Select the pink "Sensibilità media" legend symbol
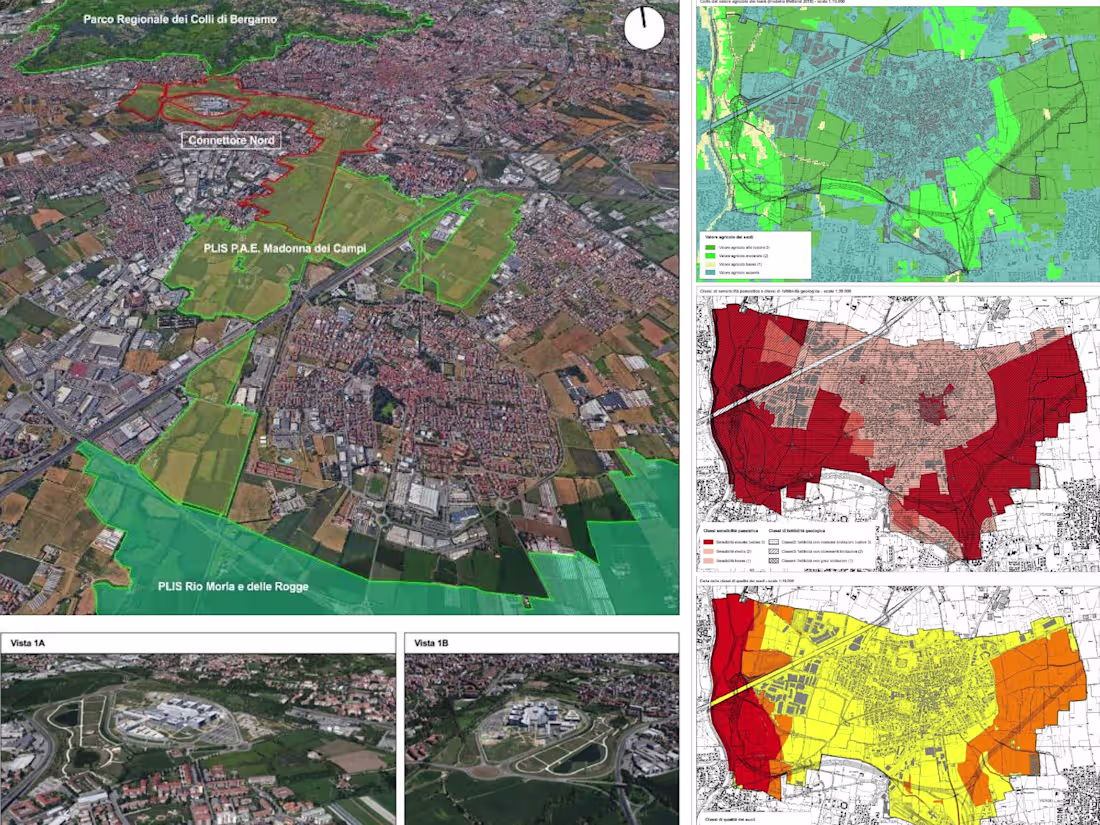The width and height of the screenshot is (1100, 825). point(708,551)
